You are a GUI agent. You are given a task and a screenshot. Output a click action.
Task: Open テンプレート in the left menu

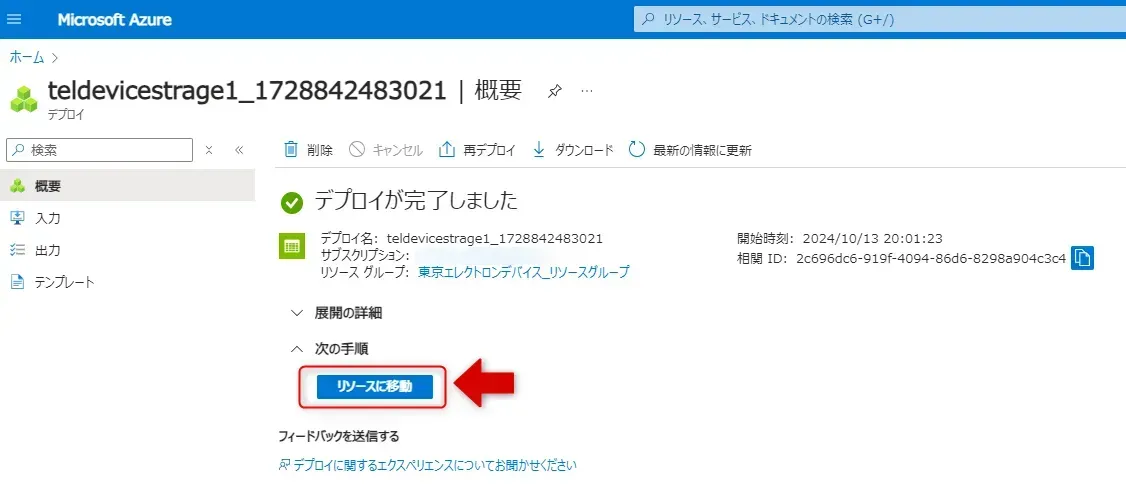point(65,282)
